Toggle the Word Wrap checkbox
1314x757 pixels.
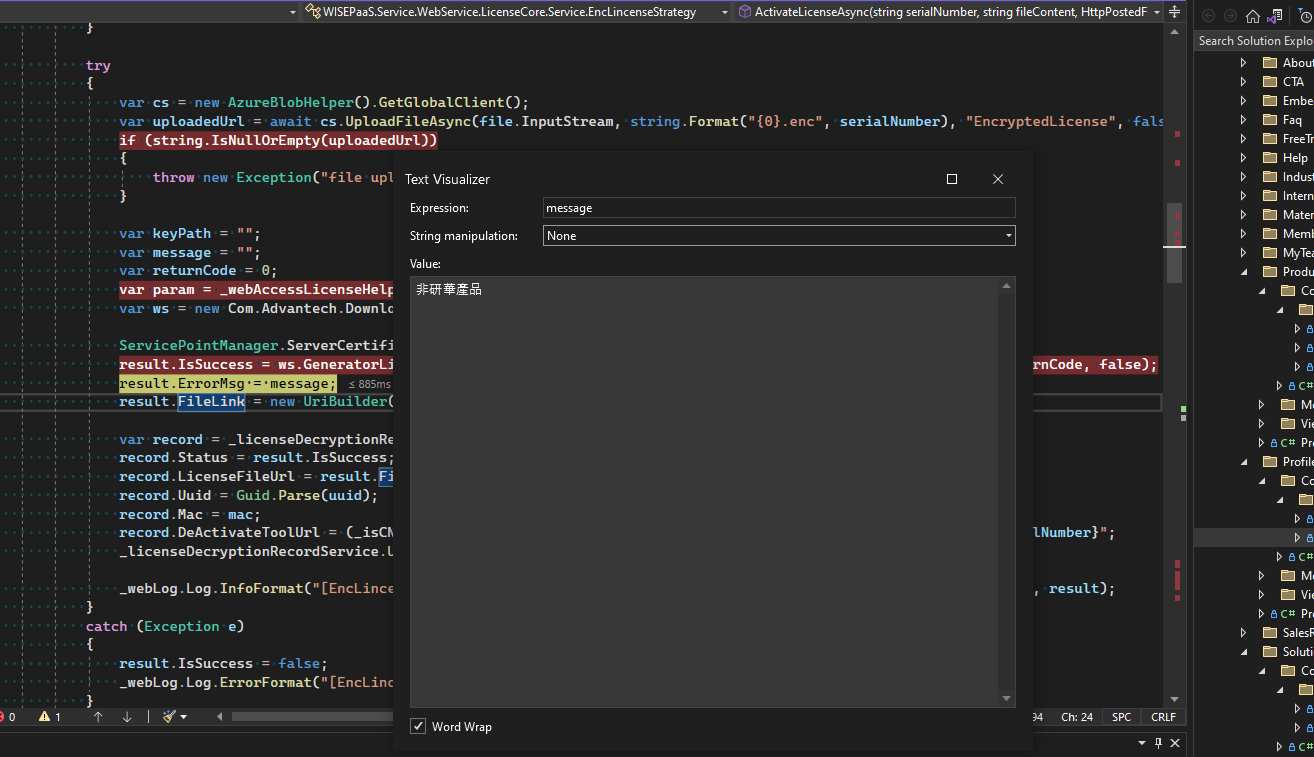[x=418, y=727]
